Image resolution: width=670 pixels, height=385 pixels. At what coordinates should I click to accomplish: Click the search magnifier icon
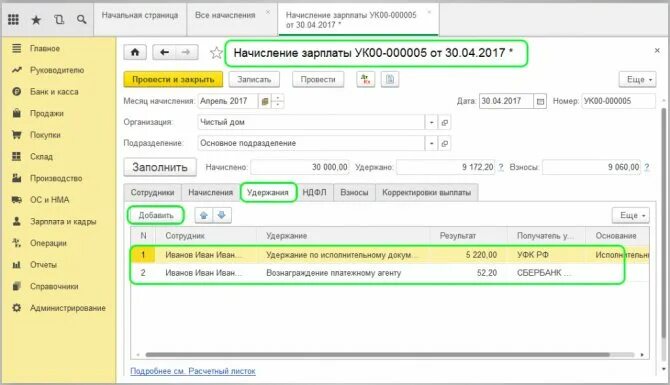coord(82,20)
